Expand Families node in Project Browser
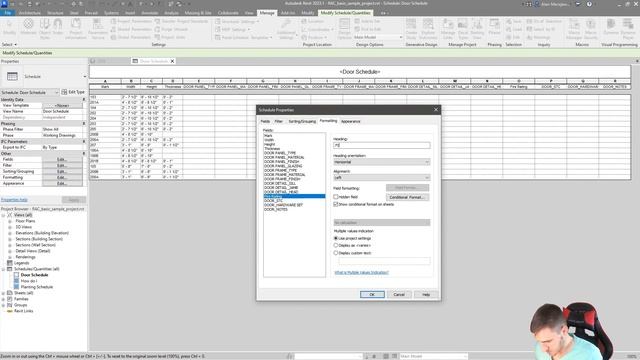 [x=4, y=299]
